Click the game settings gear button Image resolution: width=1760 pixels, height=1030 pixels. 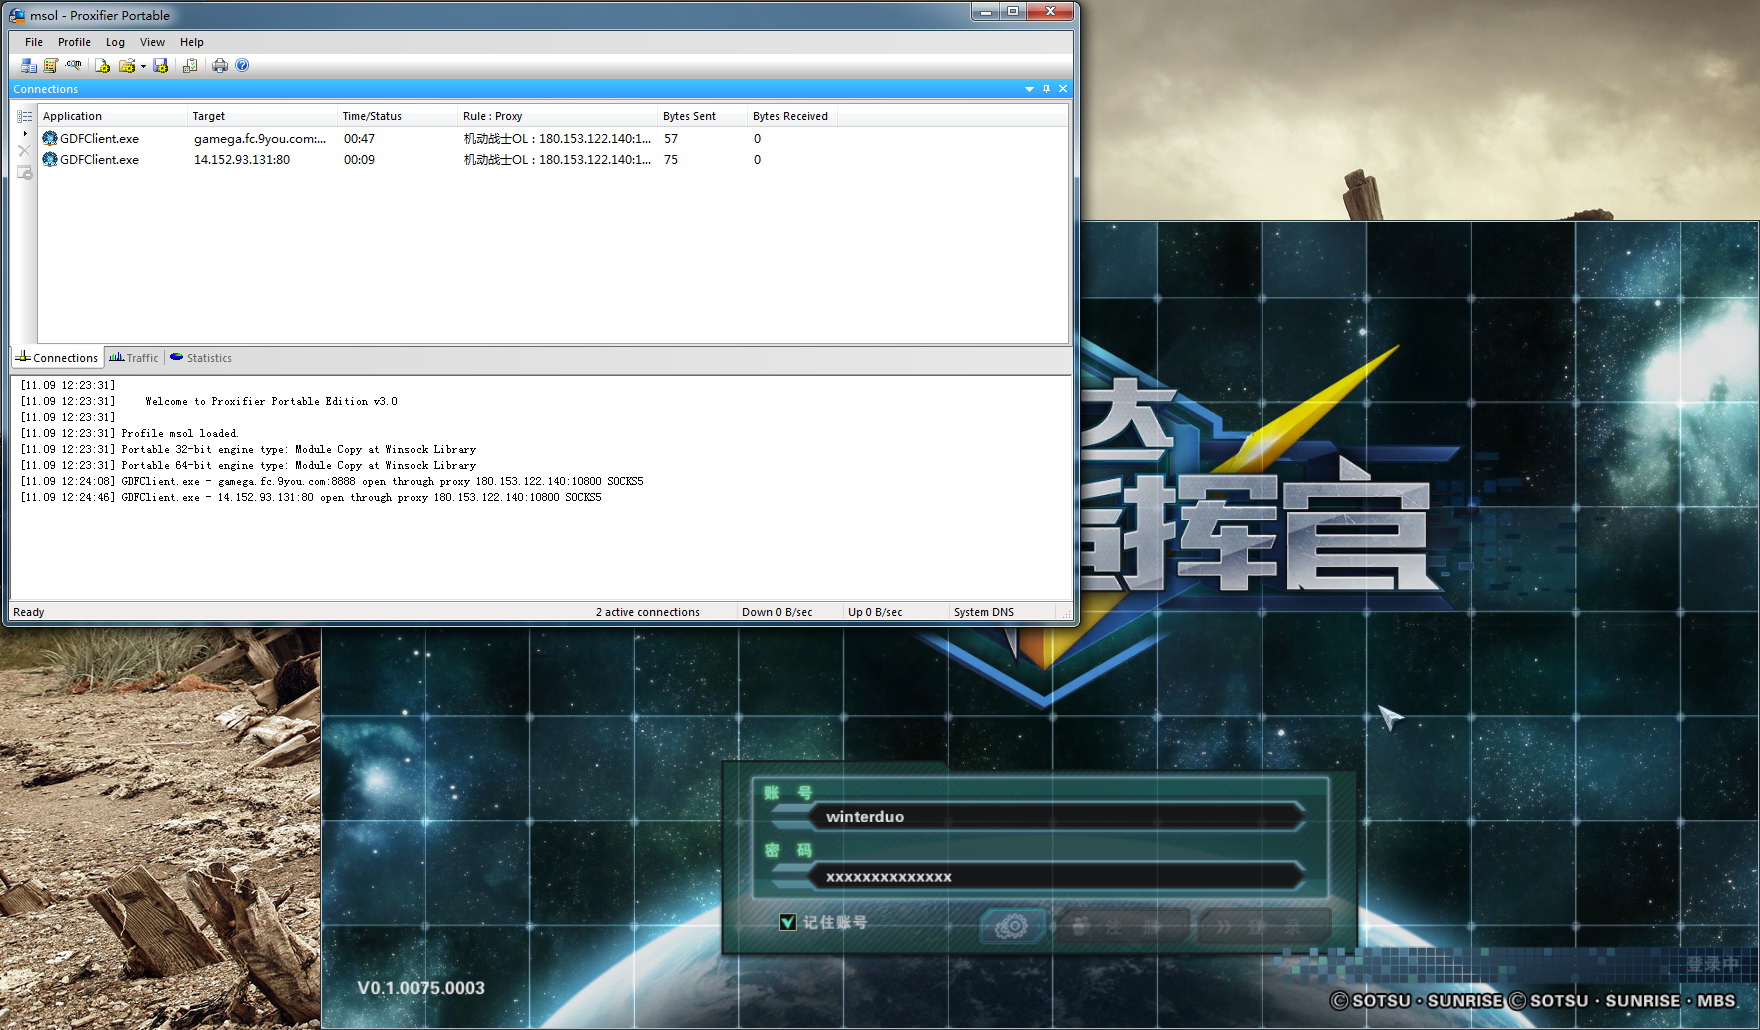1011,926
